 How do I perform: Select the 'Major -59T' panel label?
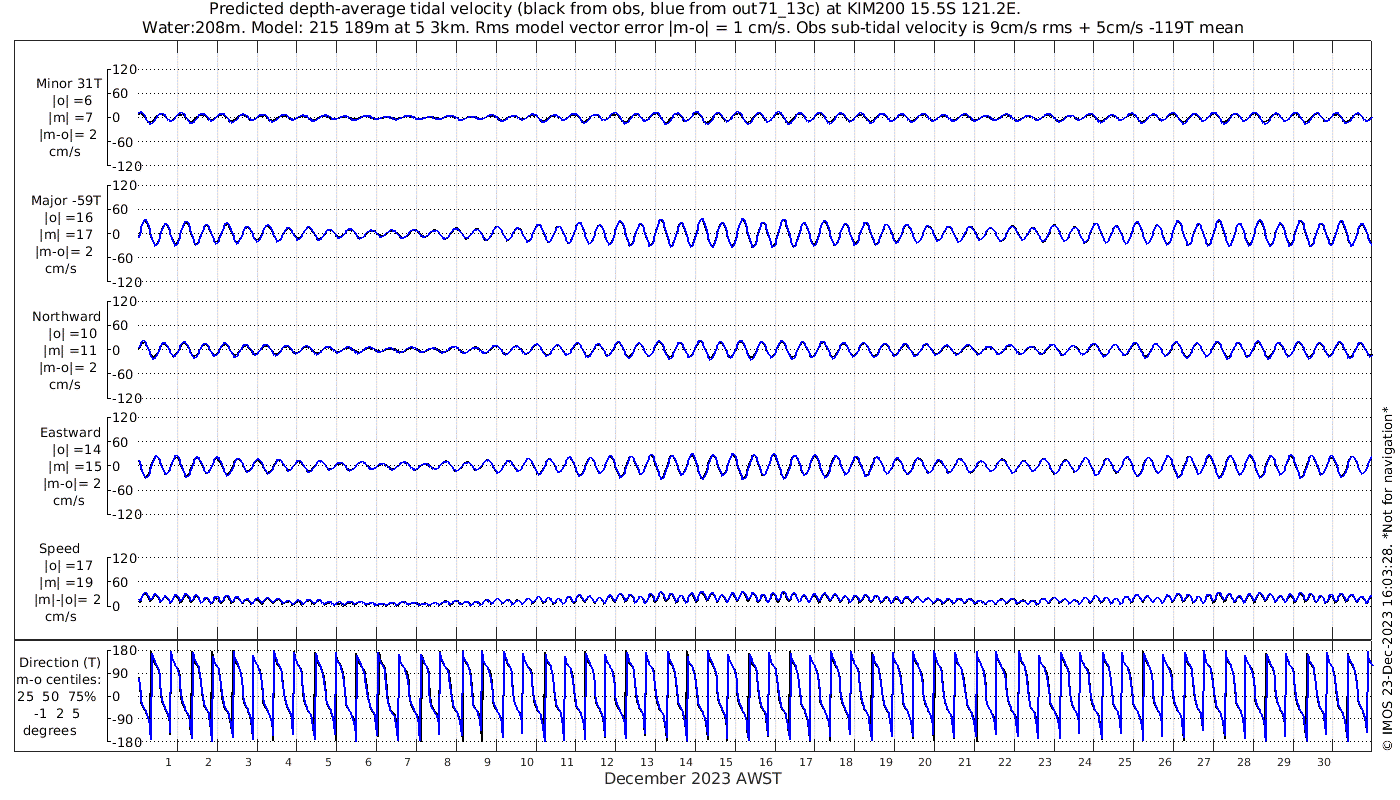click(66, 200)
